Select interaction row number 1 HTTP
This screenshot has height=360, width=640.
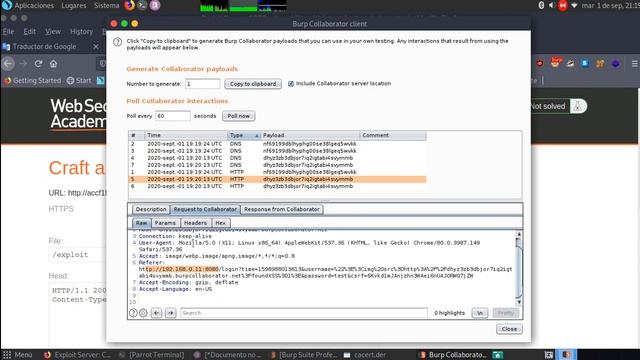278,172
